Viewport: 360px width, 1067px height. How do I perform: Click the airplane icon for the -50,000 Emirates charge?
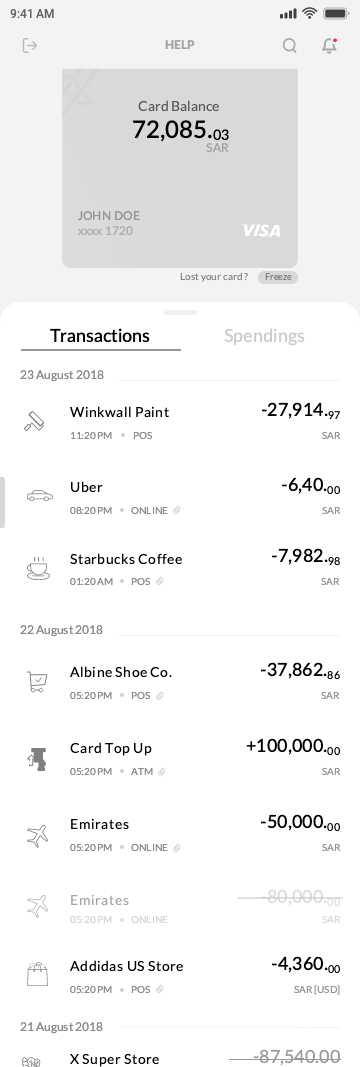tap(38, 835)
